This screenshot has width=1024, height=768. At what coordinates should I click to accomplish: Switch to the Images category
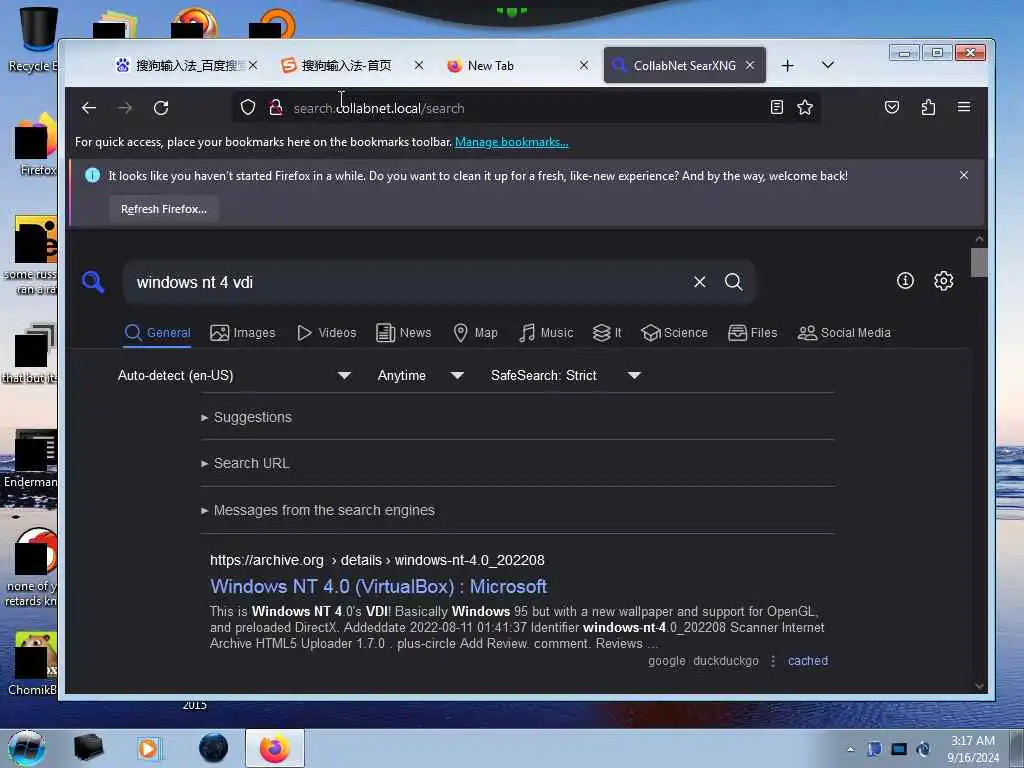click(242, 332)
